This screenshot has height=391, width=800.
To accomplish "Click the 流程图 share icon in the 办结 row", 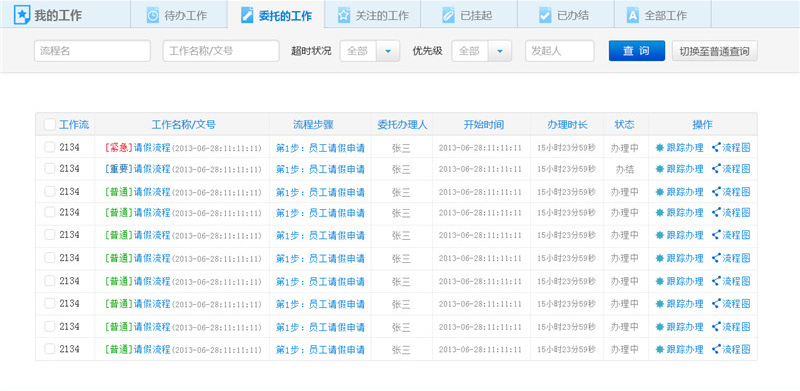I will pyautogui.click(x=716, y=168).
